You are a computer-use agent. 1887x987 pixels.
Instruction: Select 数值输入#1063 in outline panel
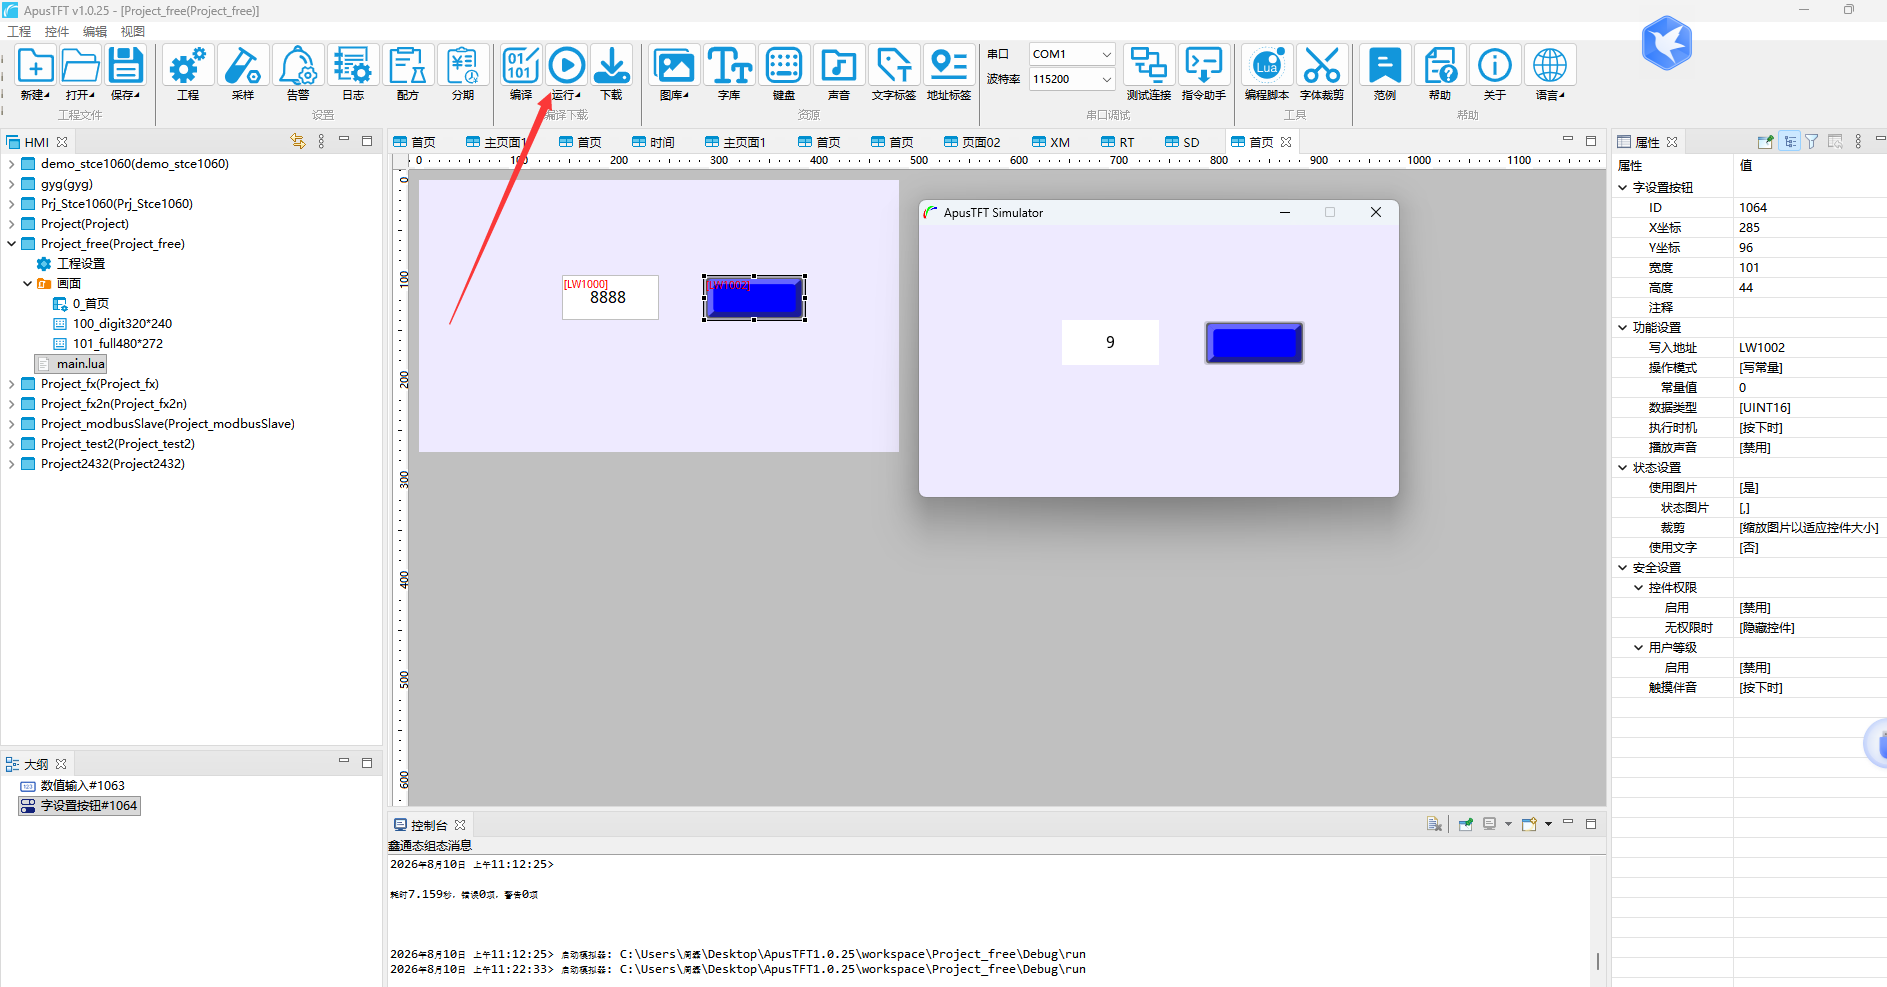(82, 786)
